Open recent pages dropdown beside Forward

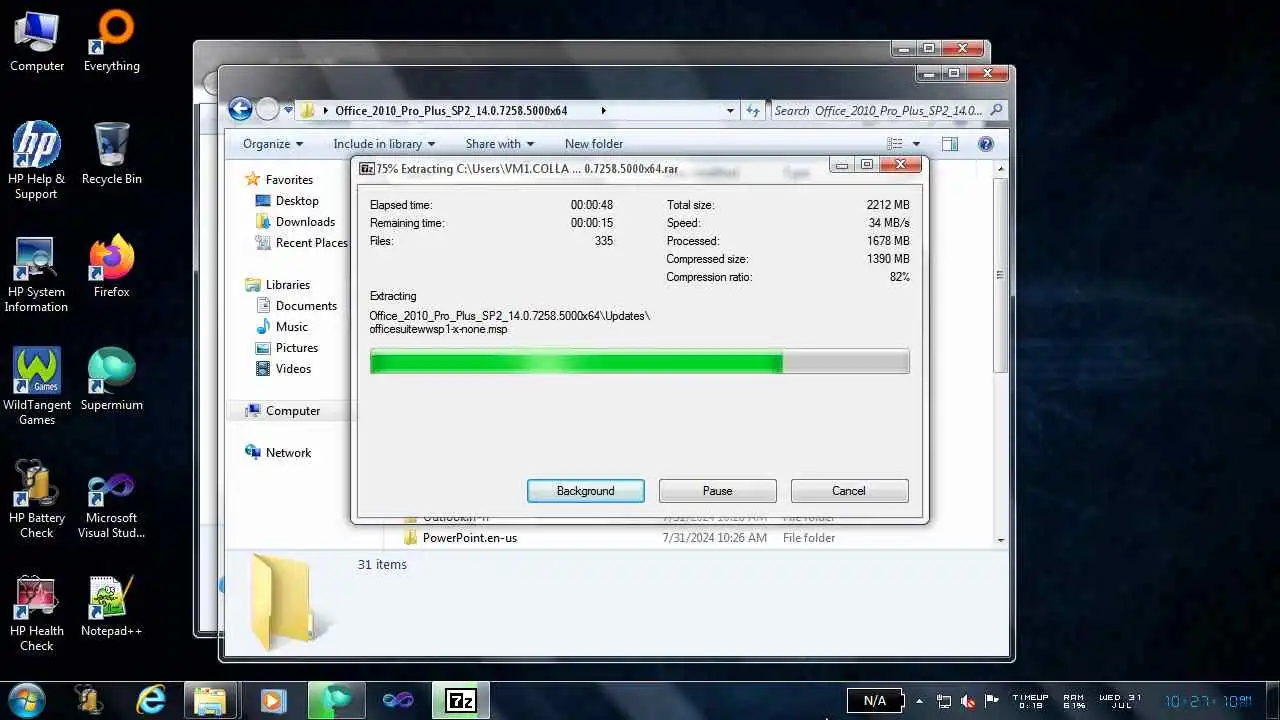288,110
